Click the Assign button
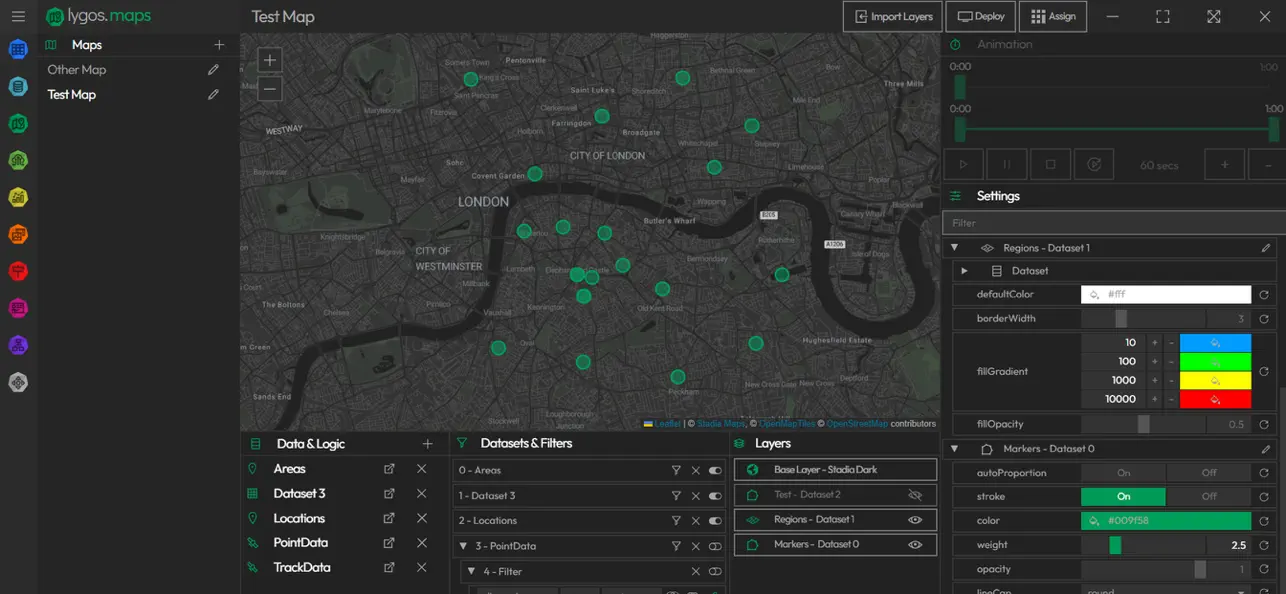1286x594 pixels. pyautogui.click(x=1053, y=17)
